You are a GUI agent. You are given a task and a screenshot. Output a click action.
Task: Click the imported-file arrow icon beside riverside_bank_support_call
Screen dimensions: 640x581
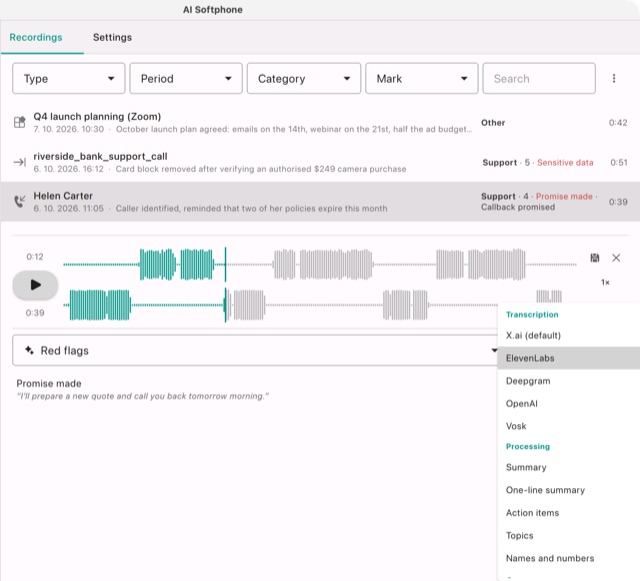point(20,162)
